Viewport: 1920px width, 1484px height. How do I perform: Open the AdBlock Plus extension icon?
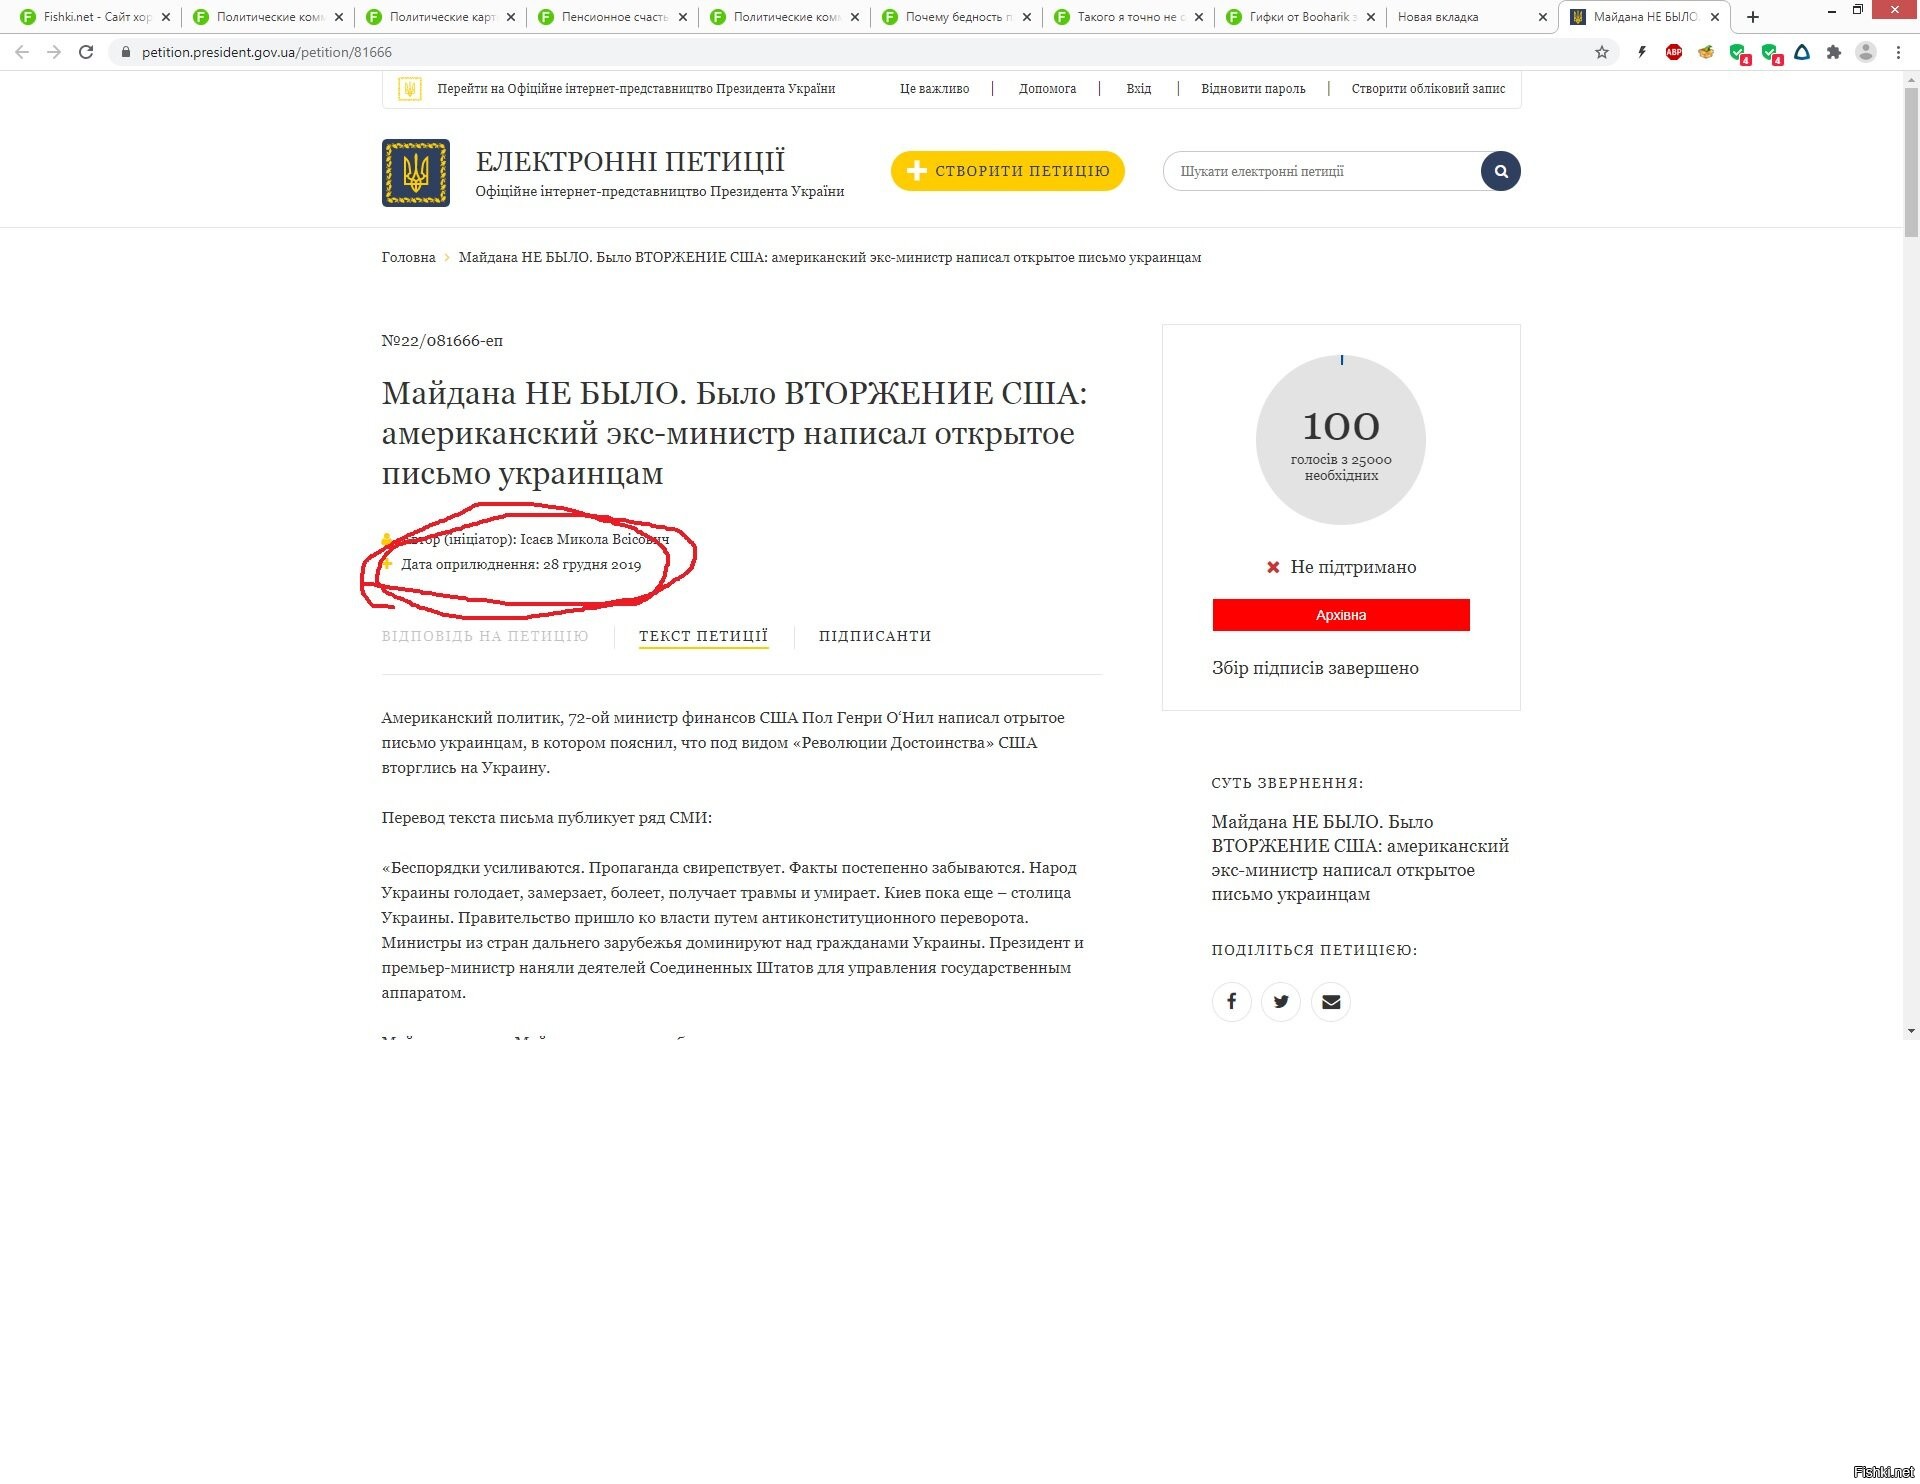pos(1674,52)
